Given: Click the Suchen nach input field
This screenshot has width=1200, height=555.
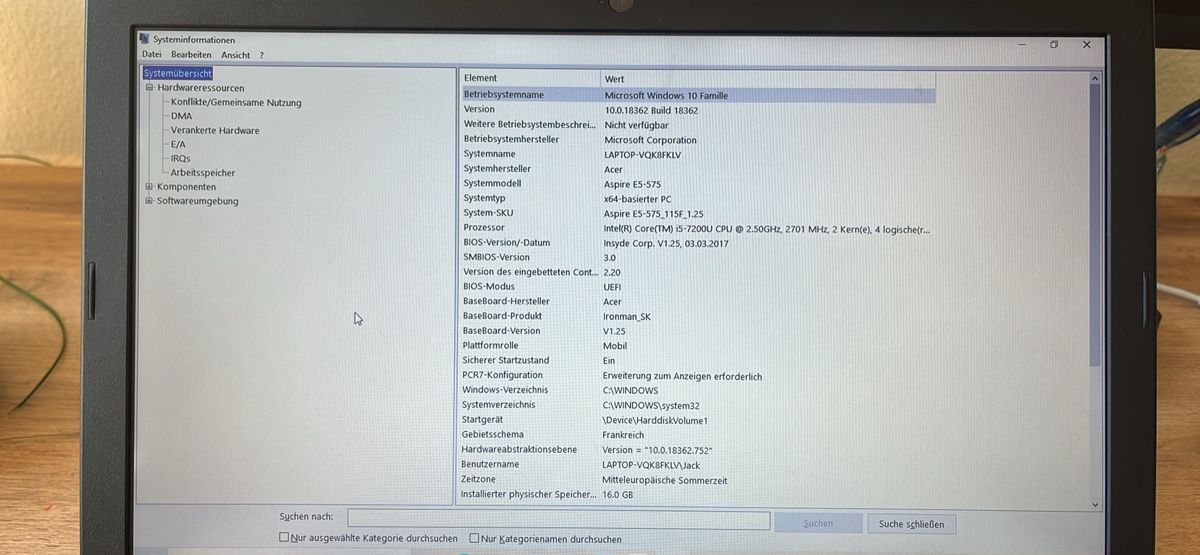Looking at the screenshot, I should pyautogui.click(x=558, y=520).
